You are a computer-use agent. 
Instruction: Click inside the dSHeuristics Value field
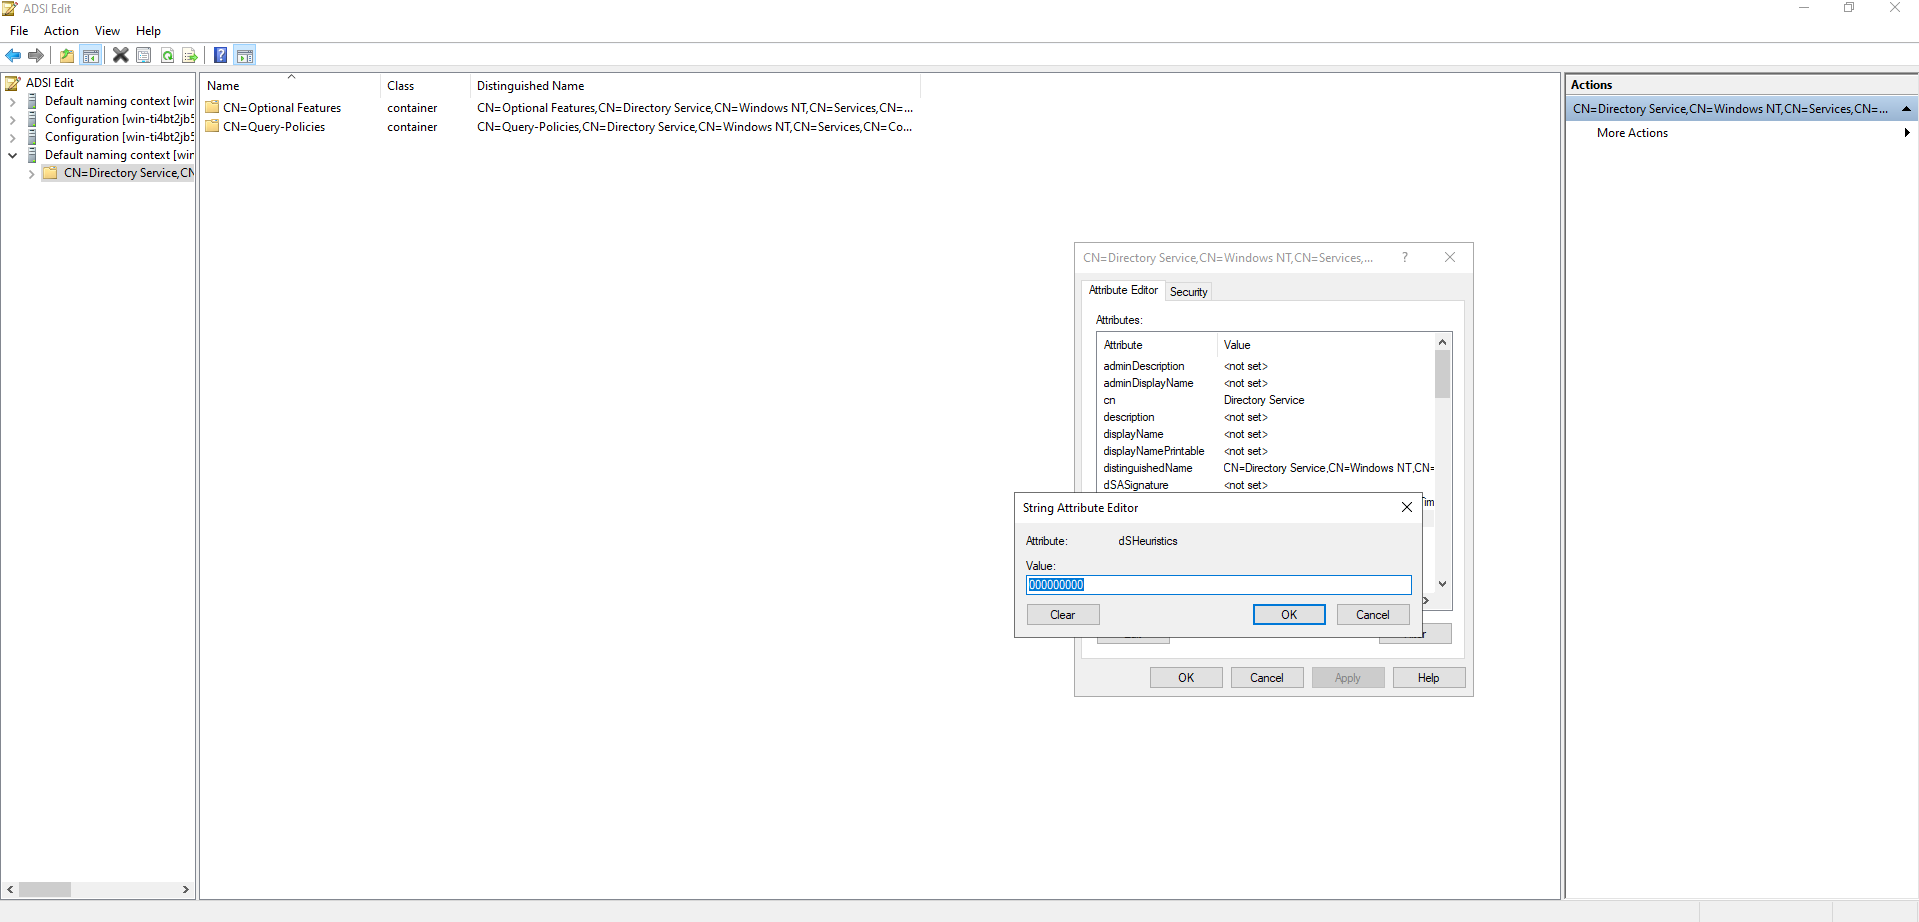(x=1217, y=584)
